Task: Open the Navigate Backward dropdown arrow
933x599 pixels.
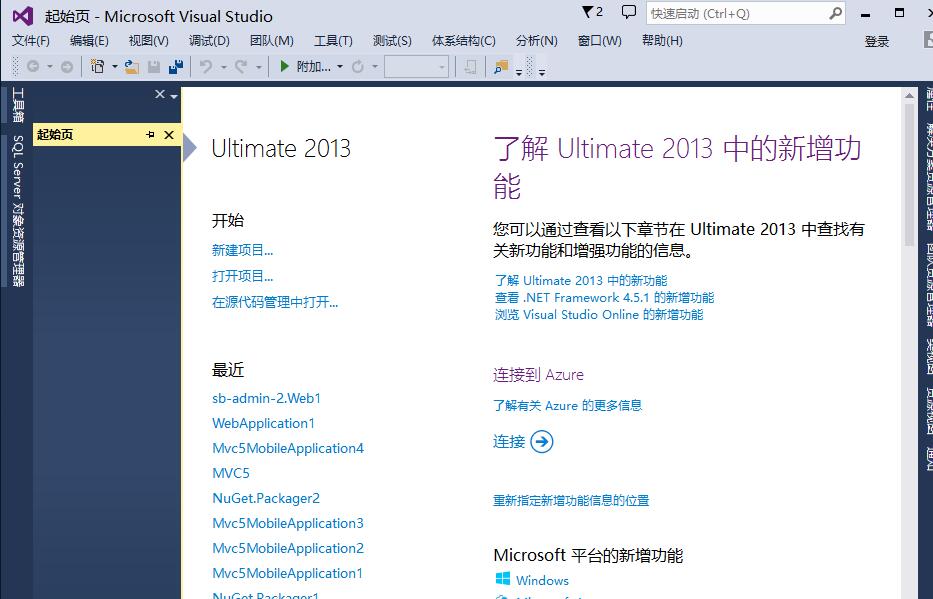Action: click(x=50, y=67)
